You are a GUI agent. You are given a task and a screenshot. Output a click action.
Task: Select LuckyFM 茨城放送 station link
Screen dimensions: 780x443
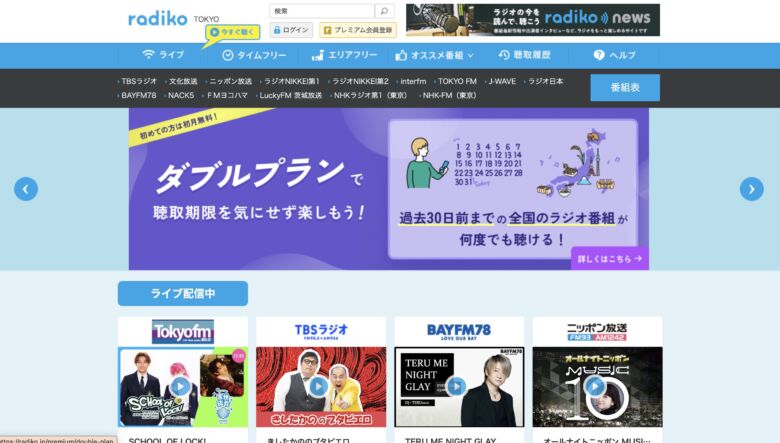tap(291, 95)
